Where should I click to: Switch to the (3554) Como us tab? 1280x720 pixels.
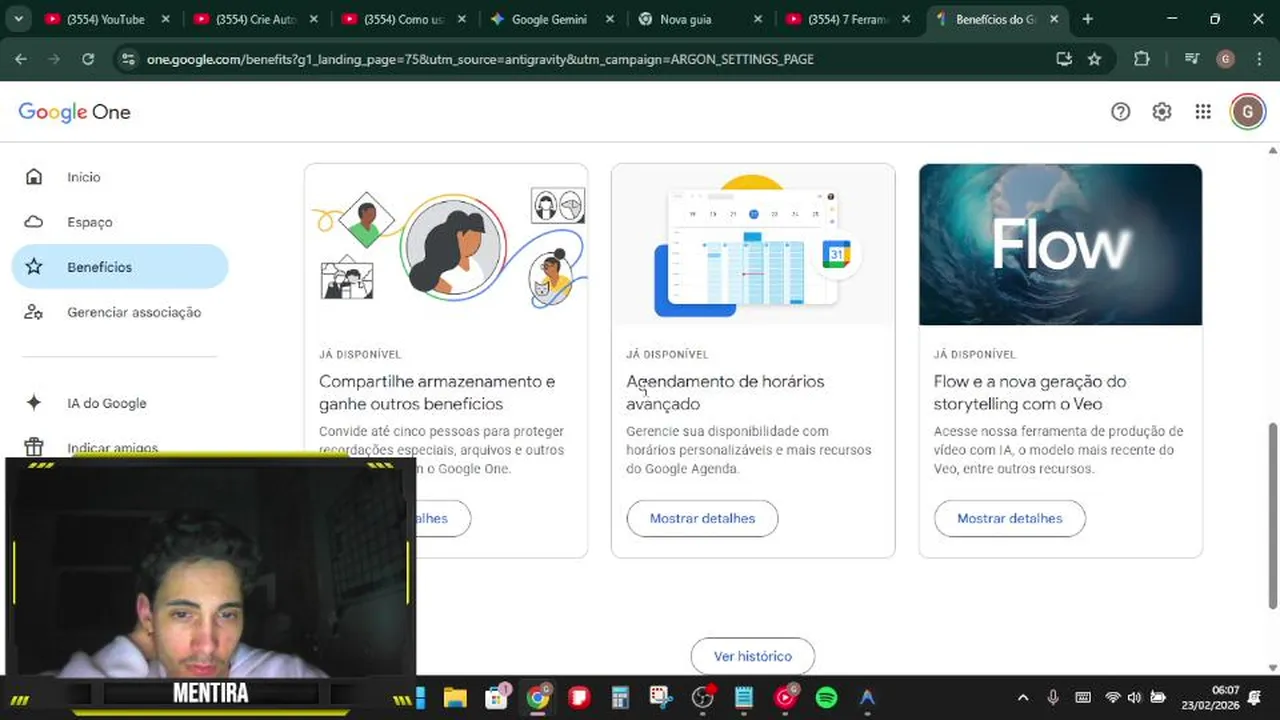403,19
